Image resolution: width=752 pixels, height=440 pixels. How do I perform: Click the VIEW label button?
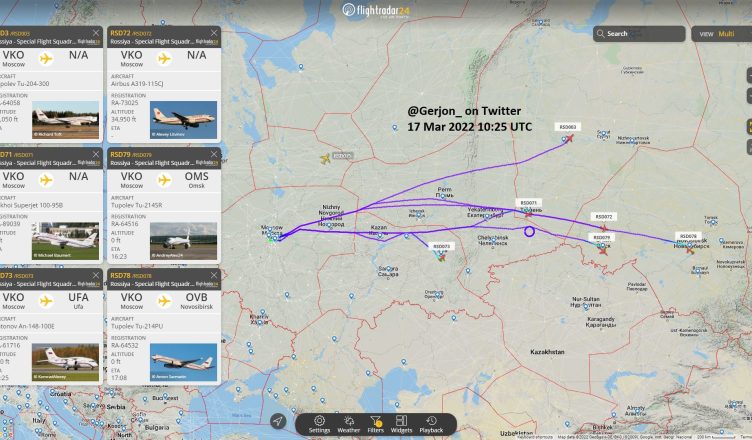click(x=706, y=34)
